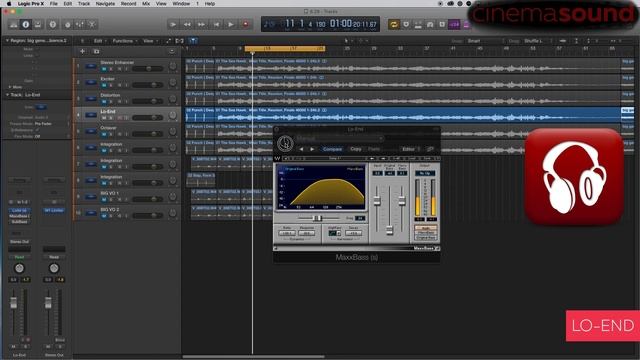
Task: Toggle the yellow Cycle mode button
Action: (x=393, y=24)
